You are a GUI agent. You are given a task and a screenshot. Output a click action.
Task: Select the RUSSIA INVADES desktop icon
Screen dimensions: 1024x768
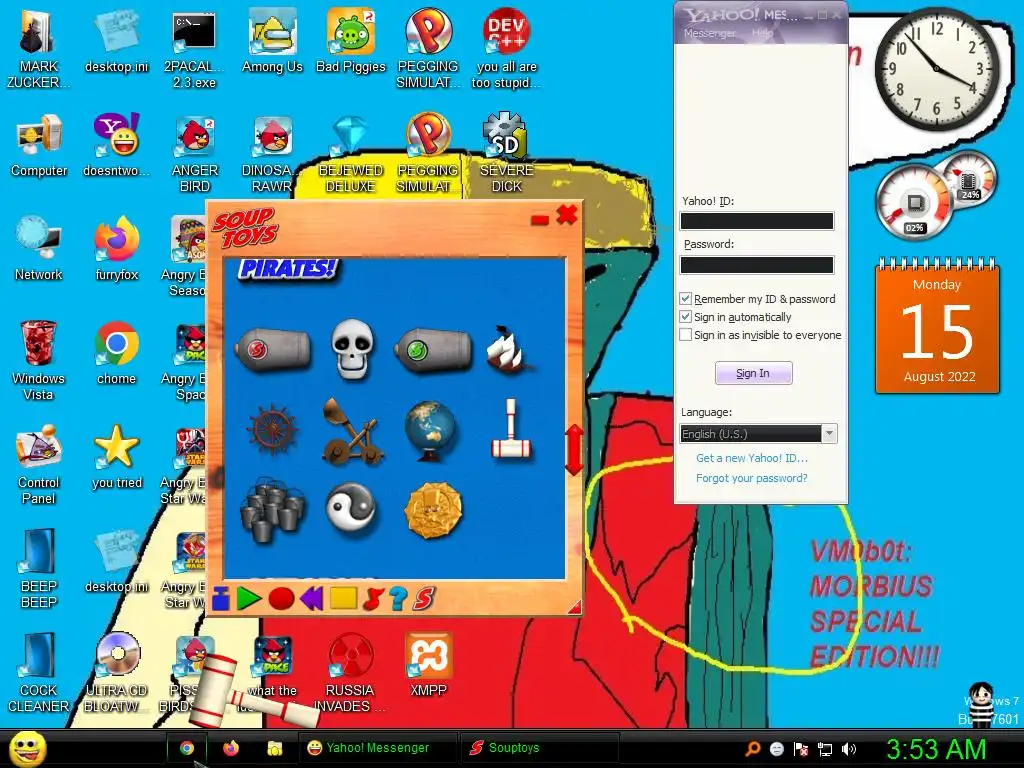[350, 673]
